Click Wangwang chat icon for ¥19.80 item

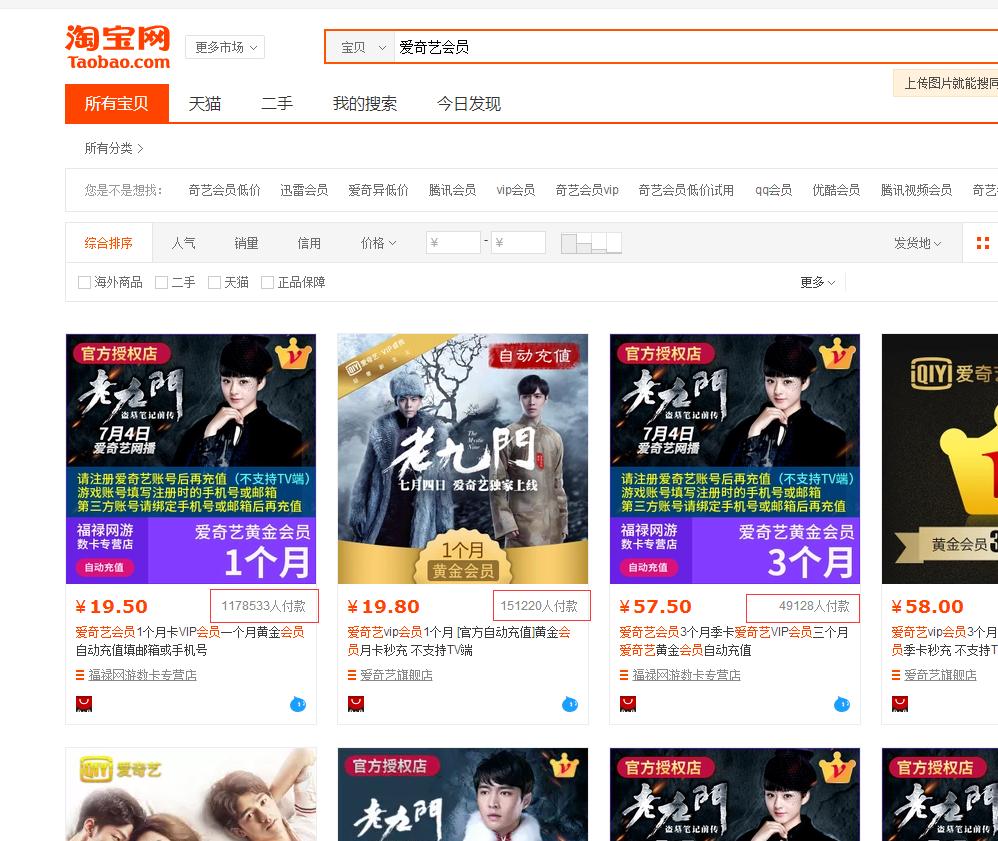(x=570, y=704)
